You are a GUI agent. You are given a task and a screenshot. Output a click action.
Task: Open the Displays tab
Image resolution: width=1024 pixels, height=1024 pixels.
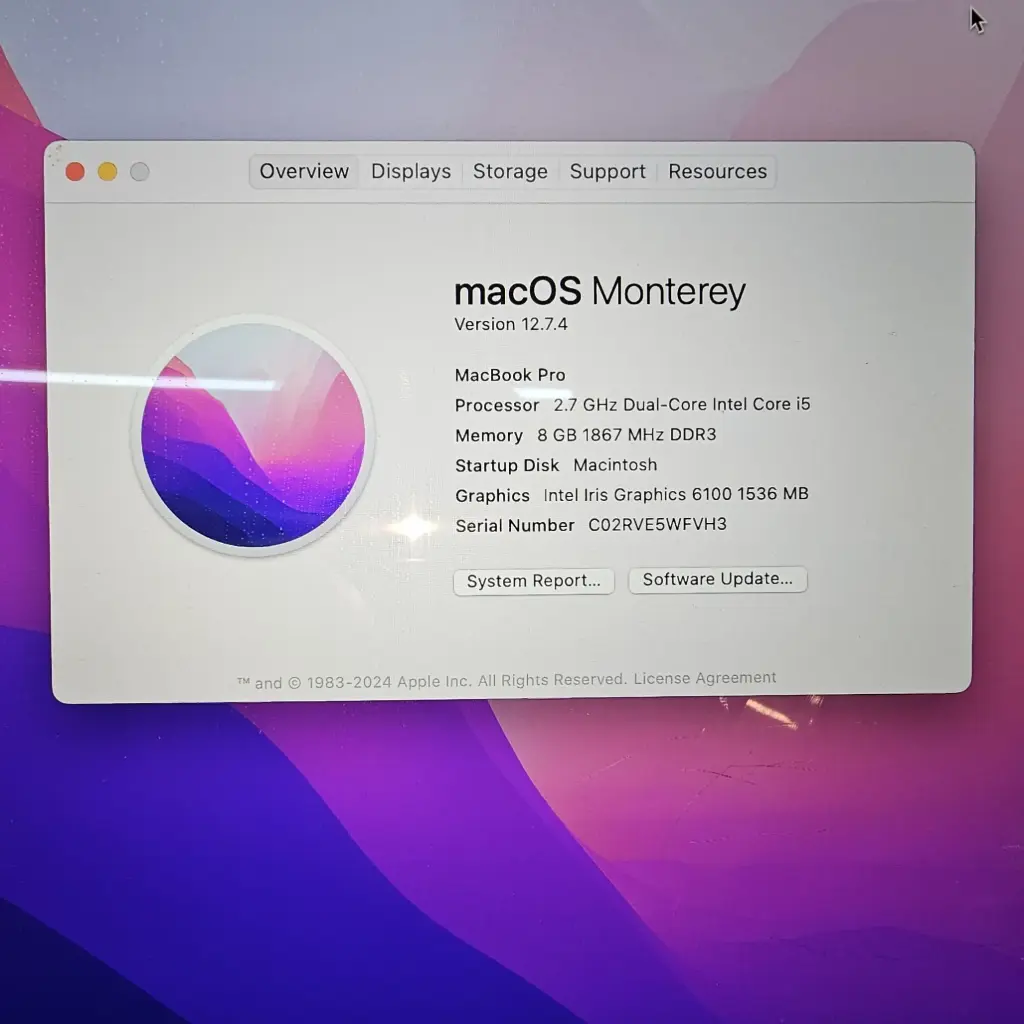click(x=411, y=172)
